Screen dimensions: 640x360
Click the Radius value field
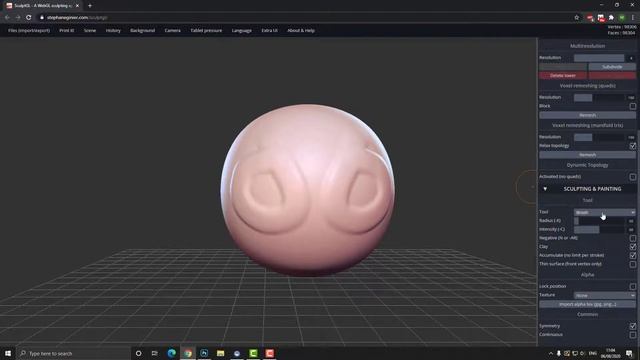pyautogui.click(x=631, y=221)
